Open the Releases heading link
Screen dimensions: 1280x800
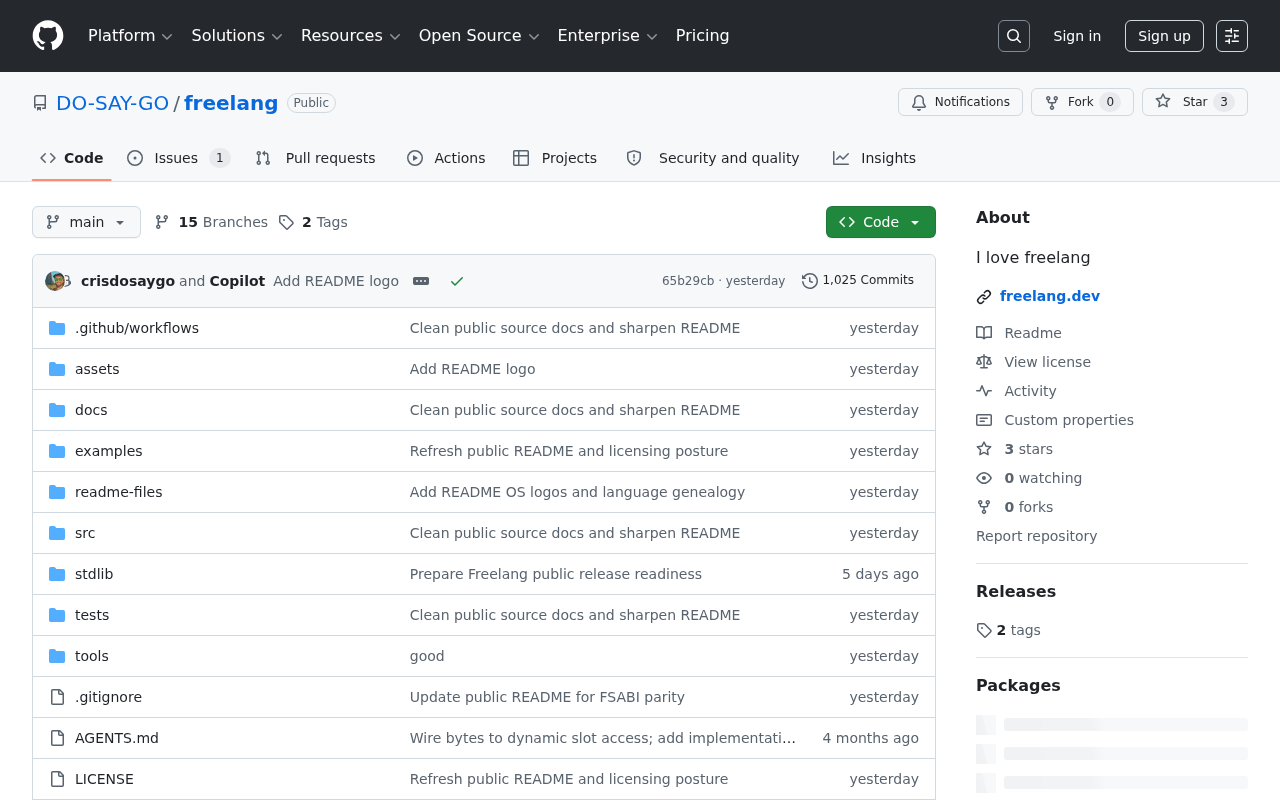click(1016, 591)
